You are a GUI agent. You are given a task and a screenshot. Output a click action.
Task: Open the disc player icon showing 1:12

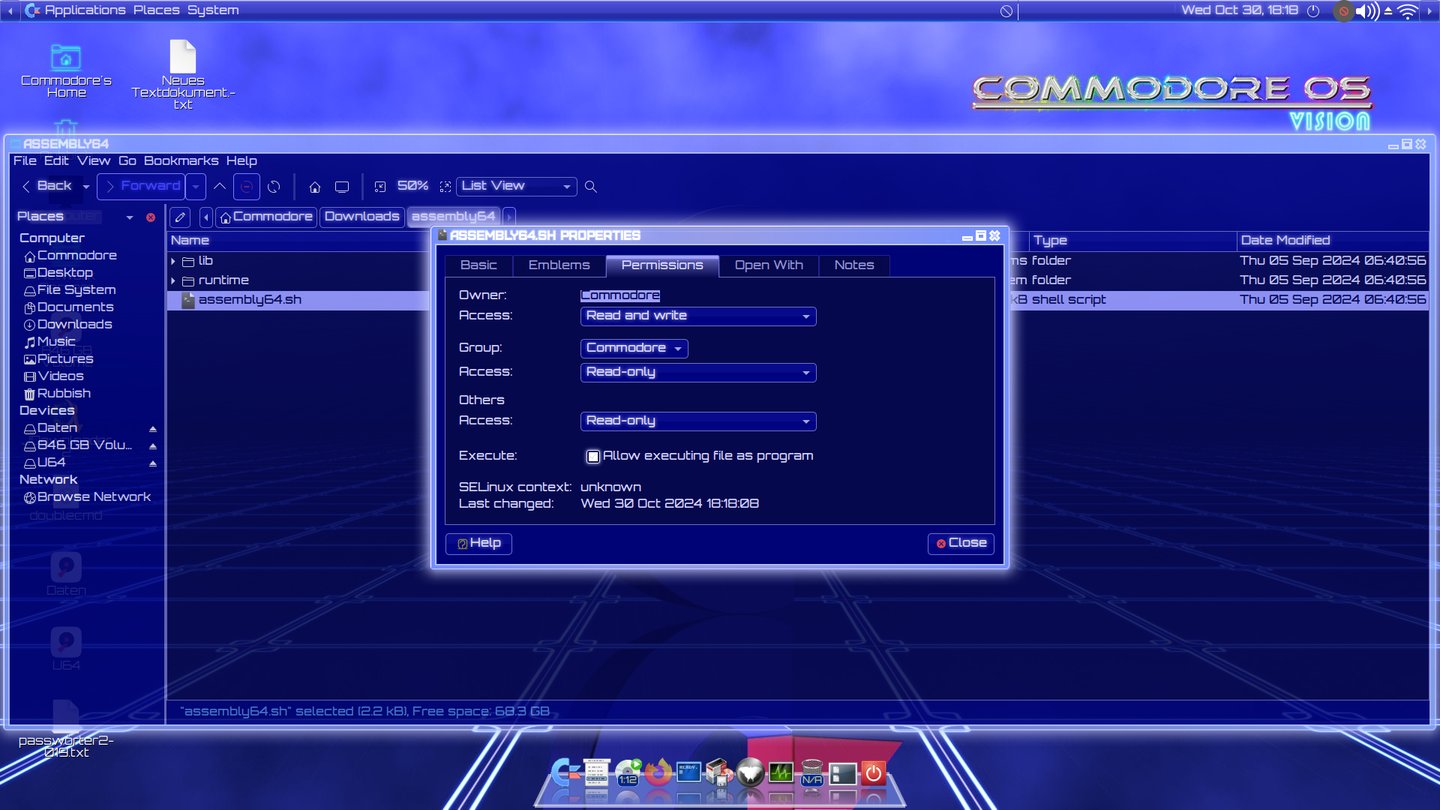(628, 772)
